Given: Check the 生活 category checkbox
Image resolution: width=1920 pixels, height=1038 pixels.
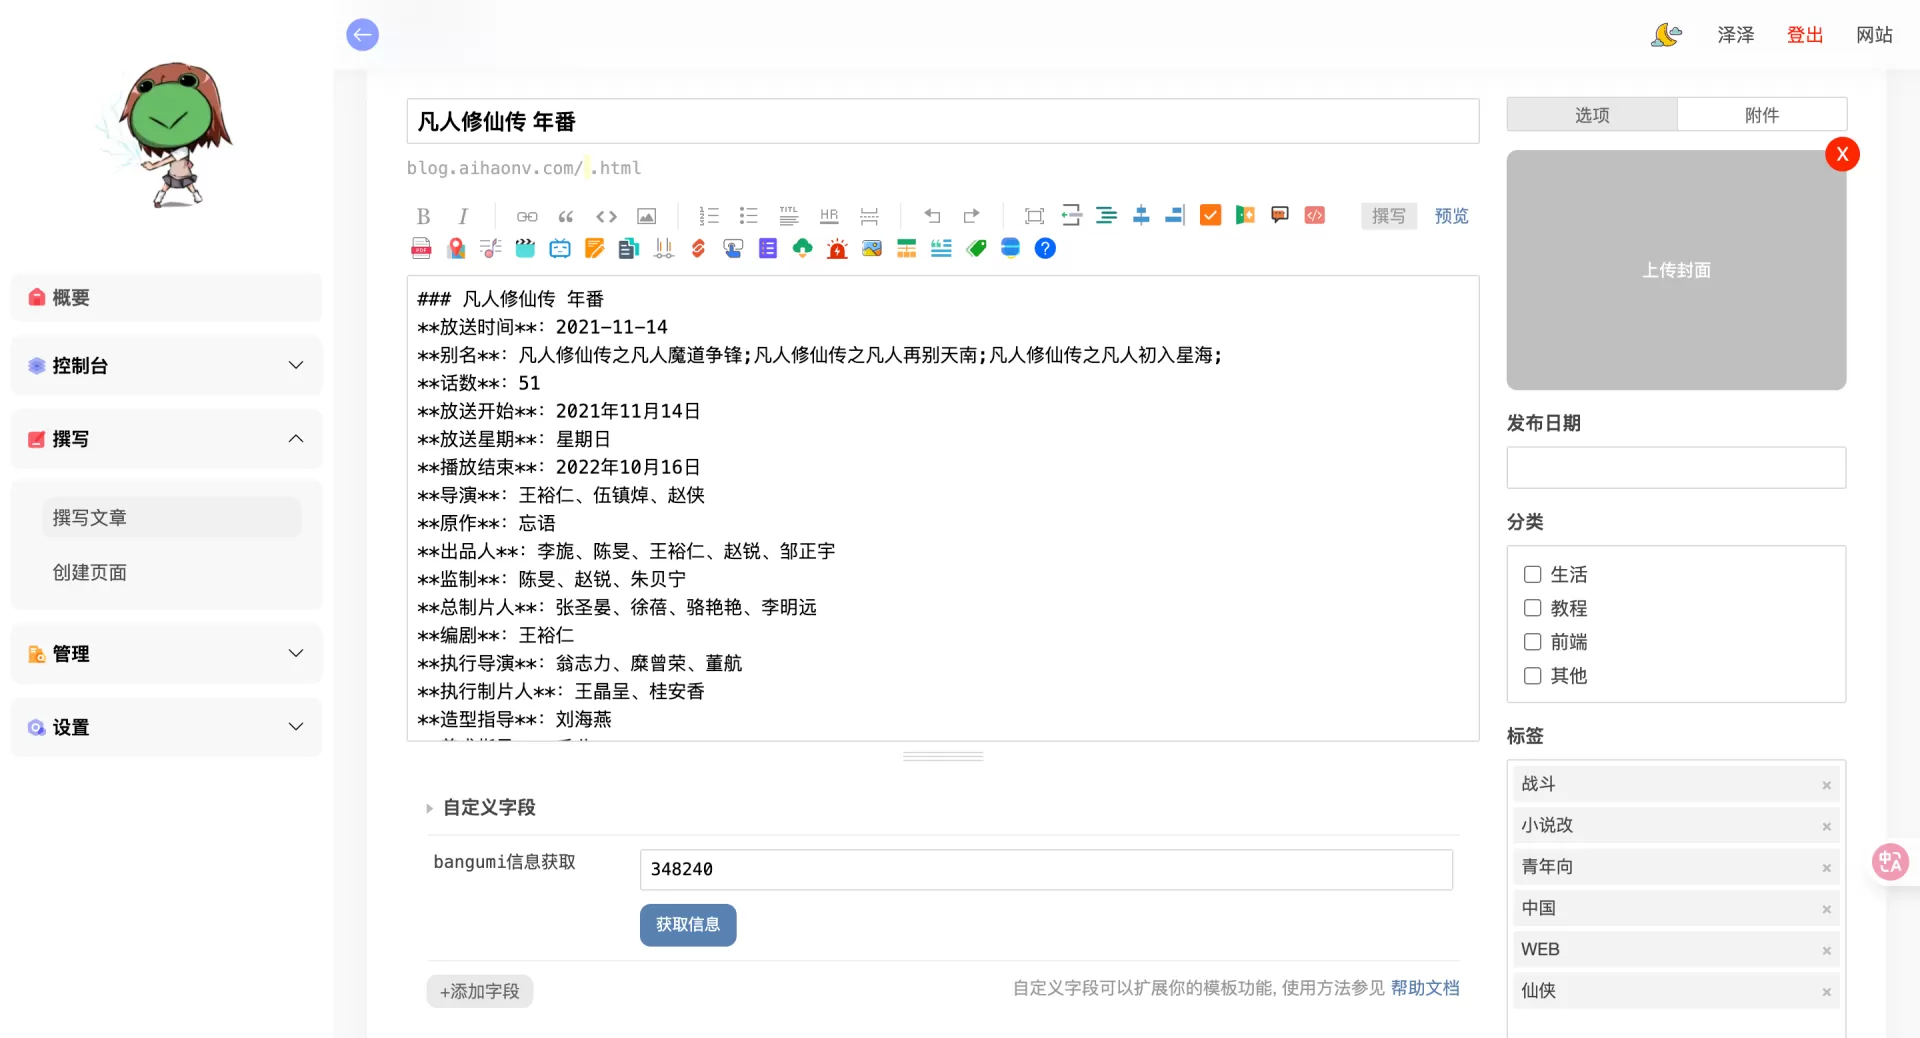Looking at the screenshot, I should pos(1531,575).
